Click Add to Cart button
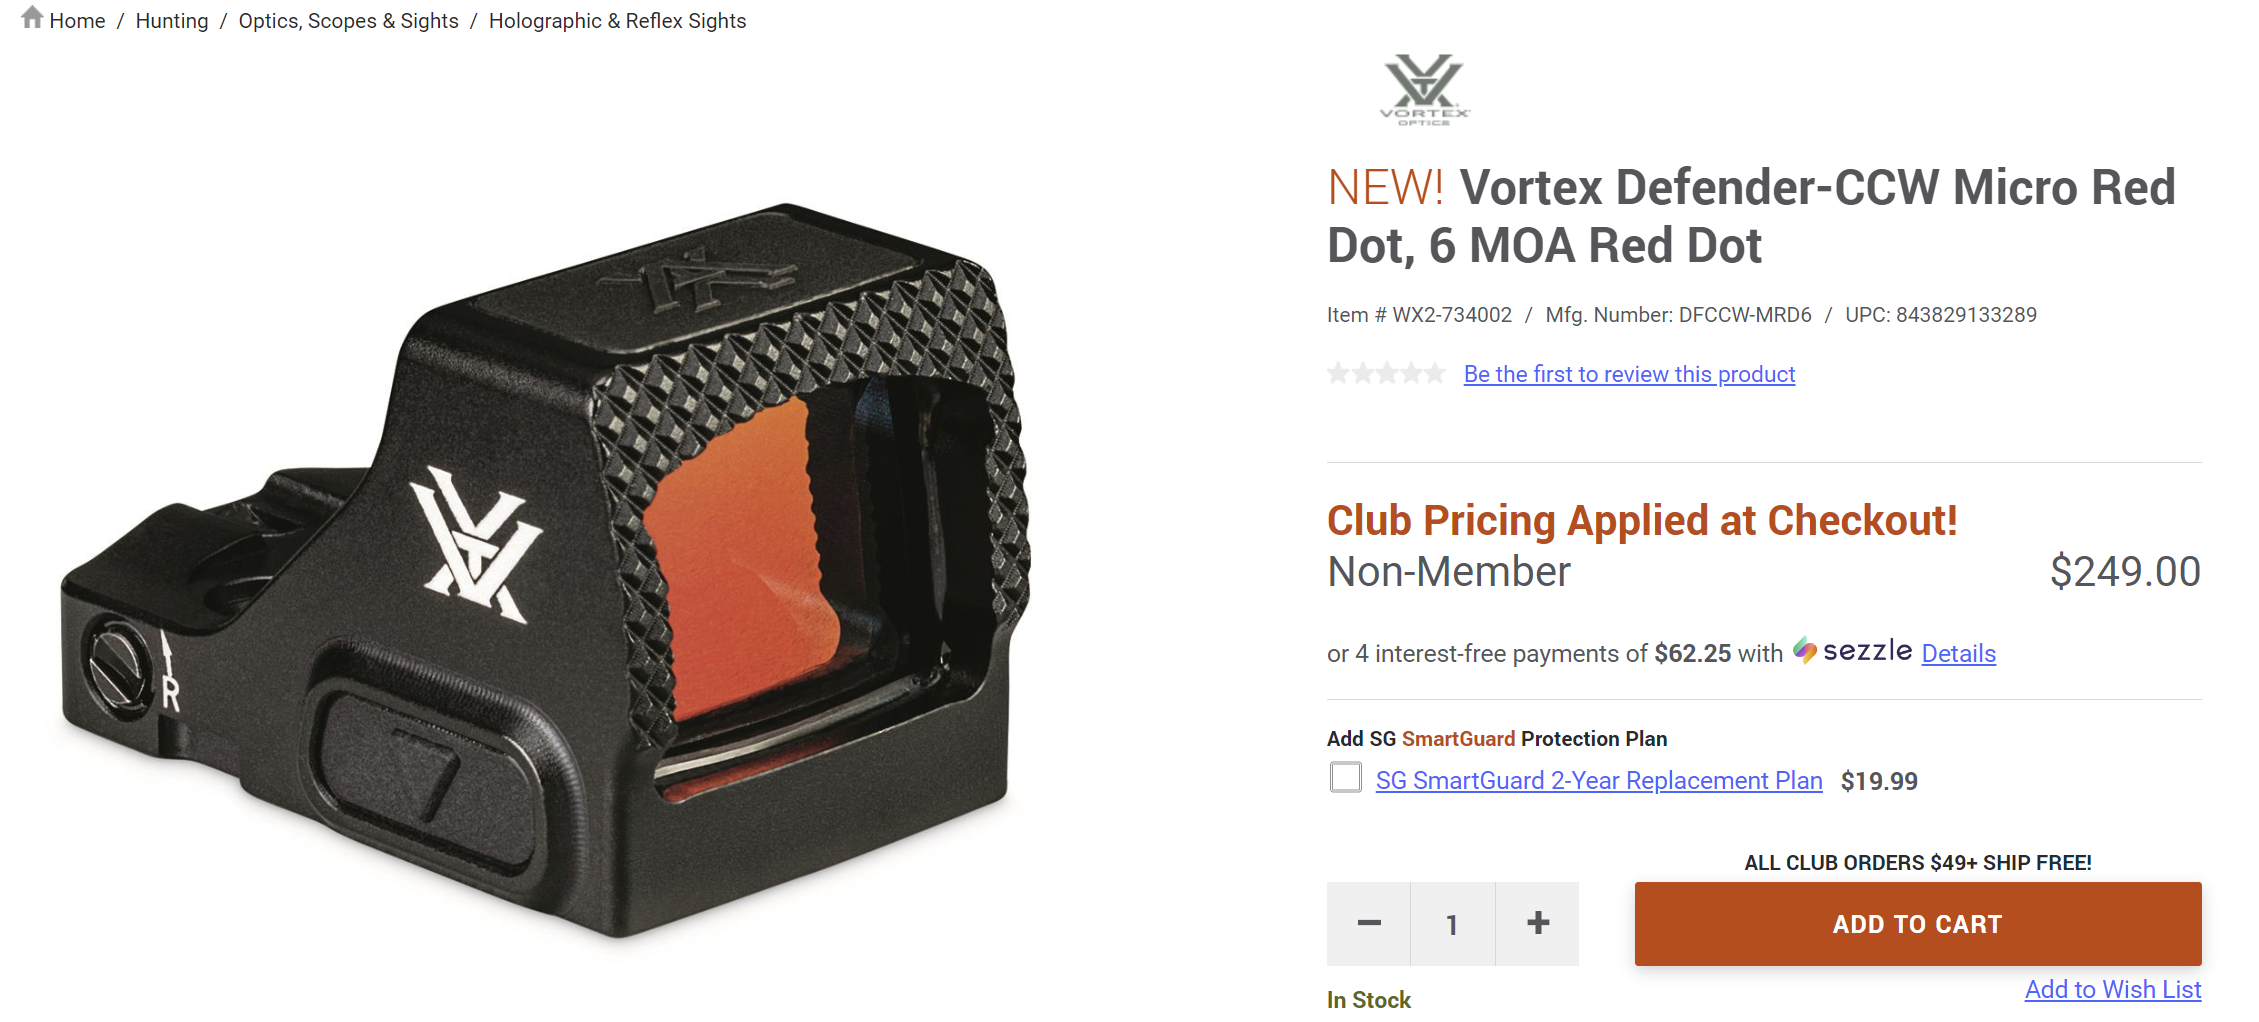The width and height of the screenshot is (2259, 1022). click(x=1918, y=924)
